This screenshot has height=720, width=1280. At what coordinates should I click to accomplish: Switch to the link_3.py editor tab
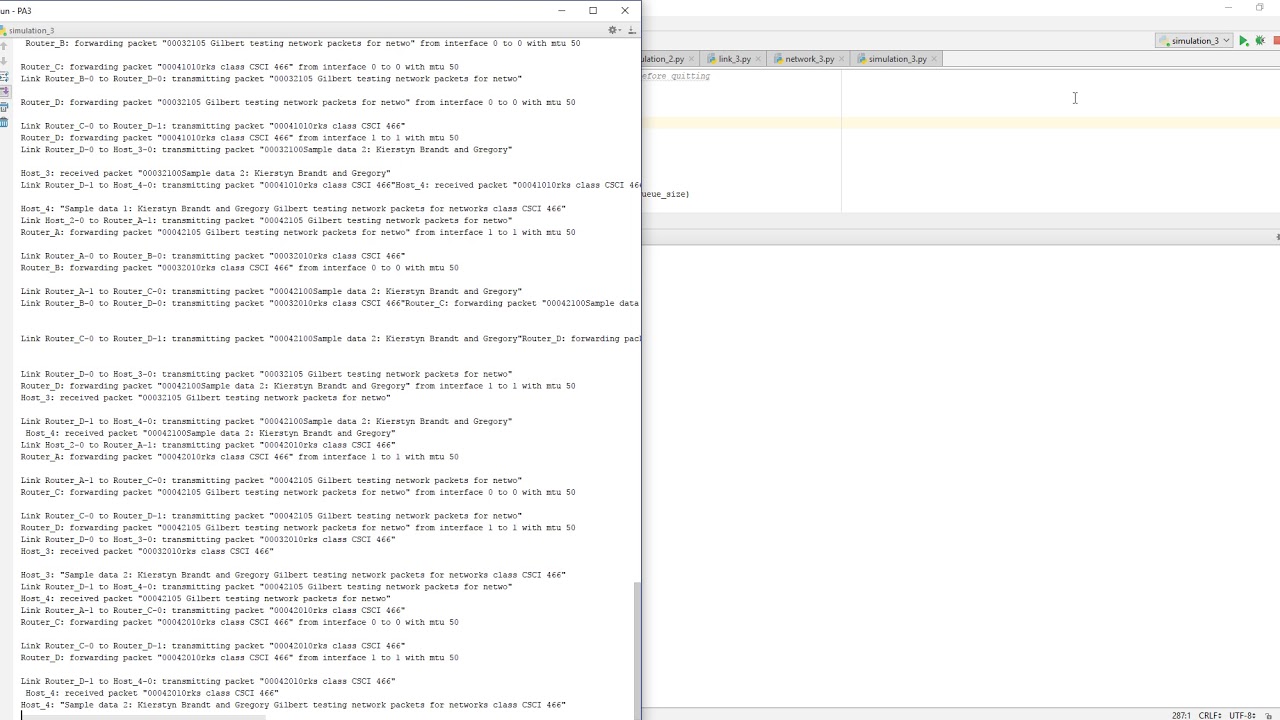click(734, 59)
